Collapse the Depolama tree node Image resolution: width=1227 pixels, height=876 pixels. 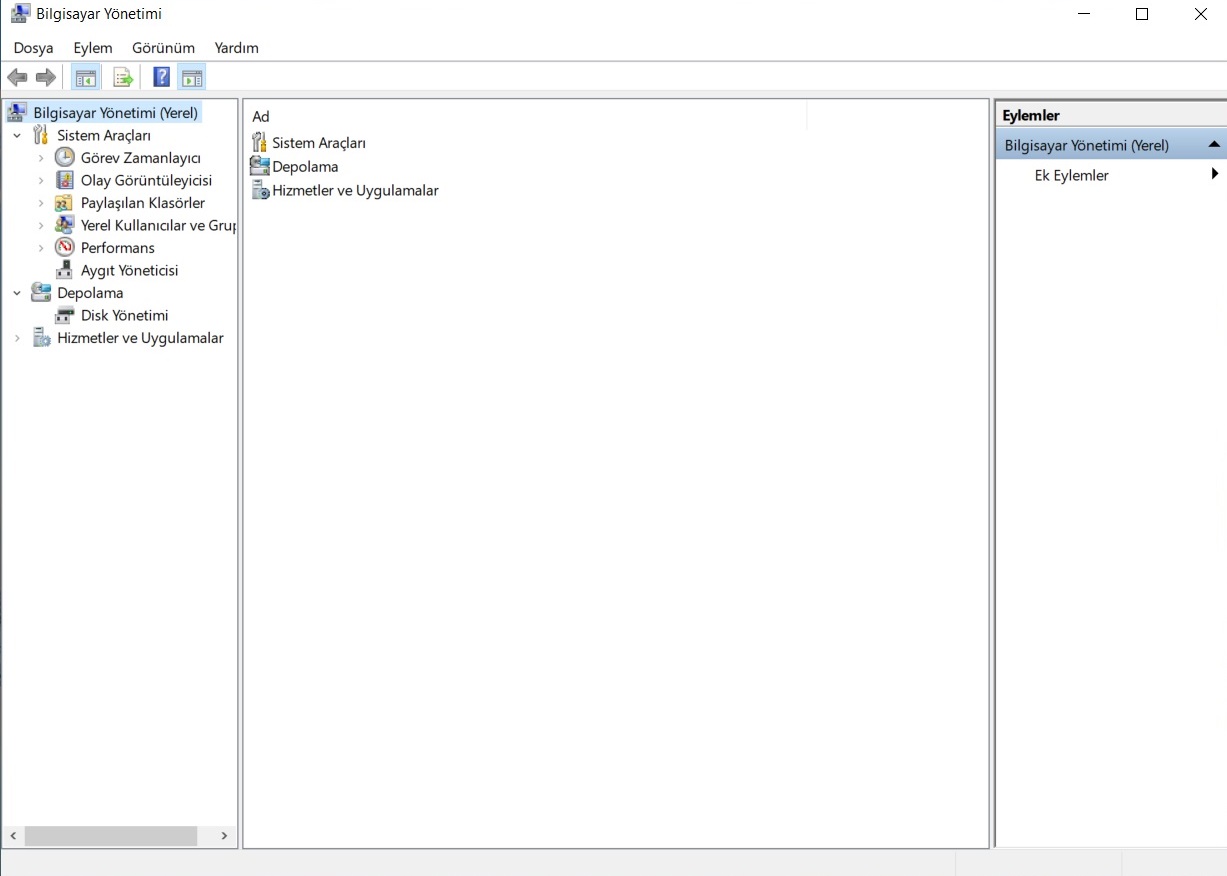(17, 293)
